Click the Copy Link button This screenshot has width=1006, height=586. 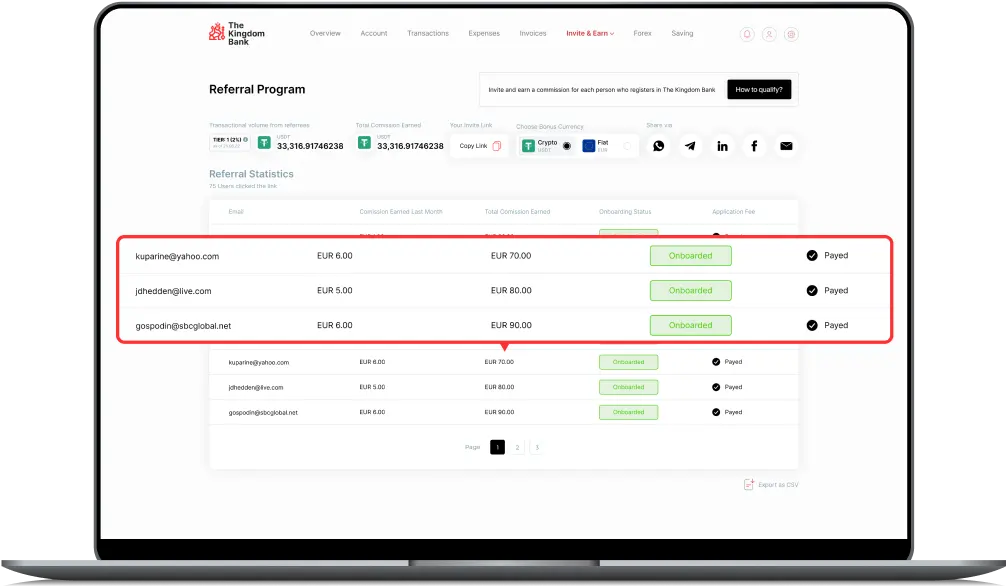click(x=480, y=146)
